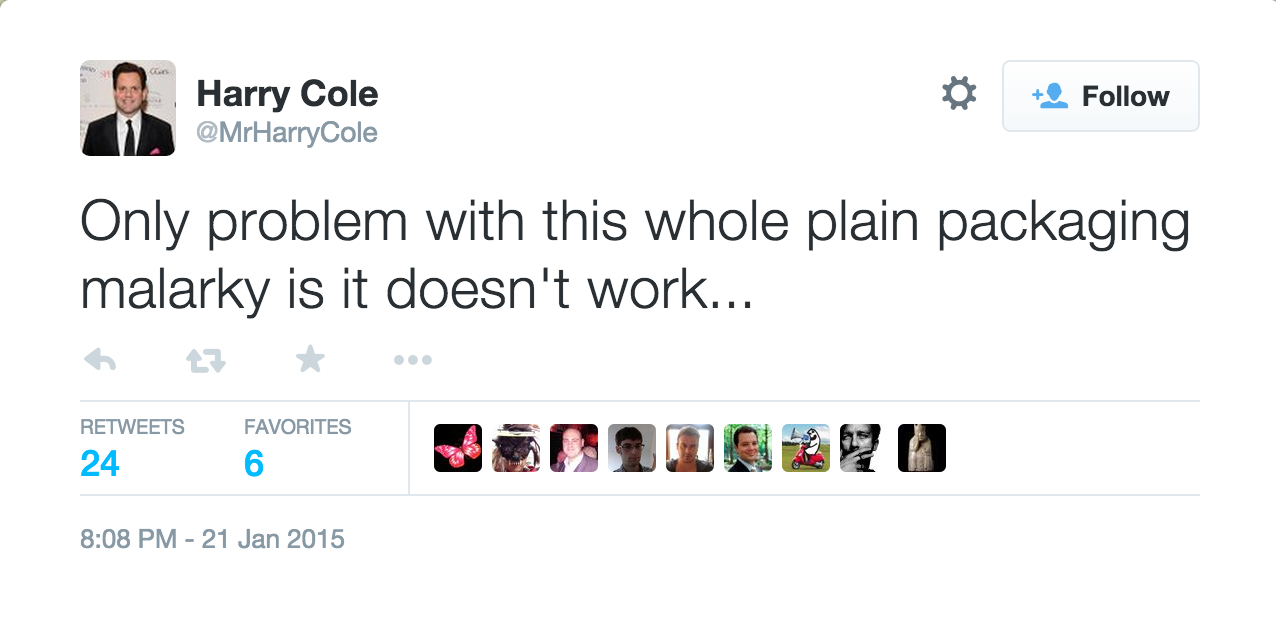Click the masked feathered hat avatar

tap(516, 448)
